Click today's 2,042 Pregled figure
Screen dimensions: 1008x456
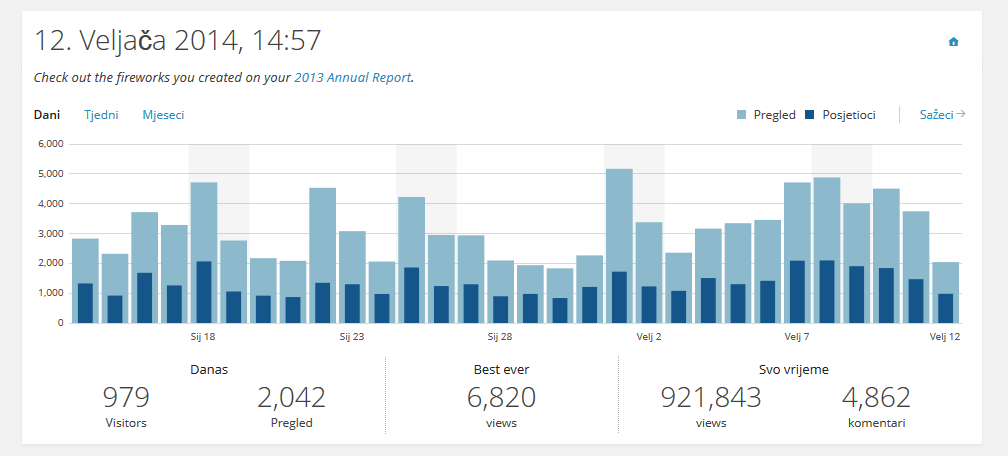pyautogui.click(x=291, y=398)
